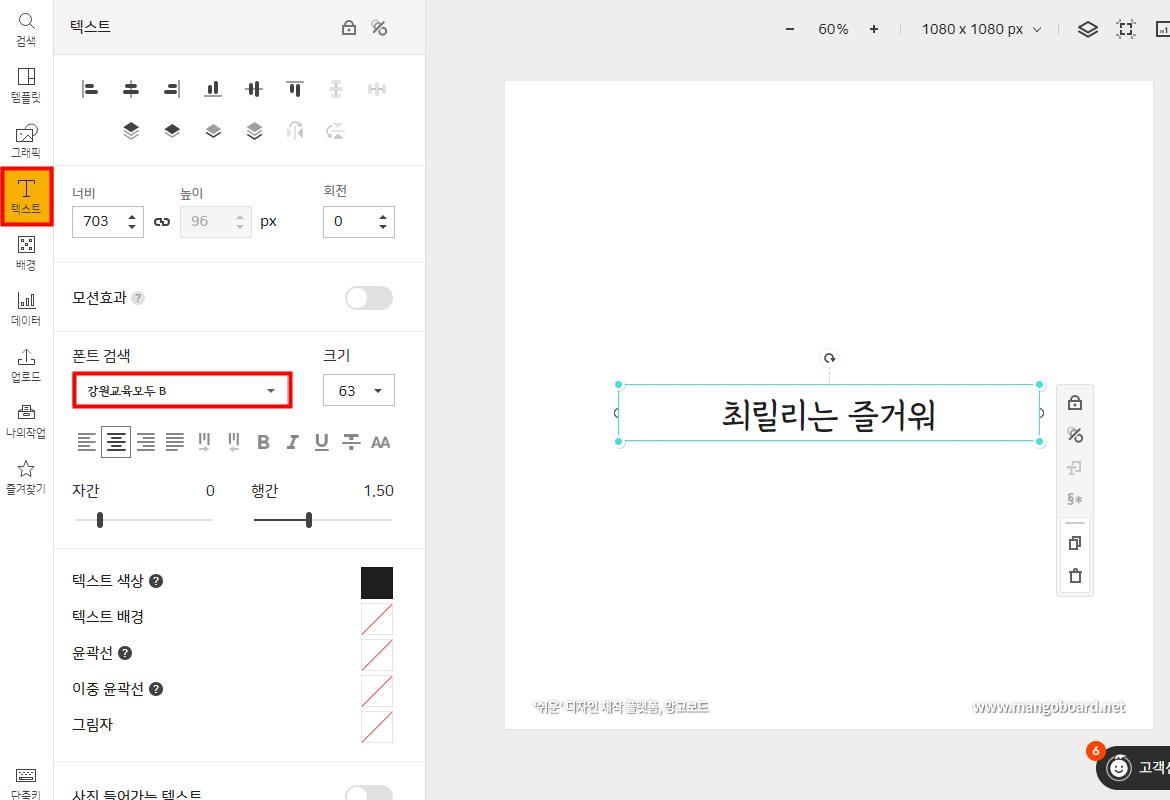Toggle width-height link icon

tap(162, 222)
